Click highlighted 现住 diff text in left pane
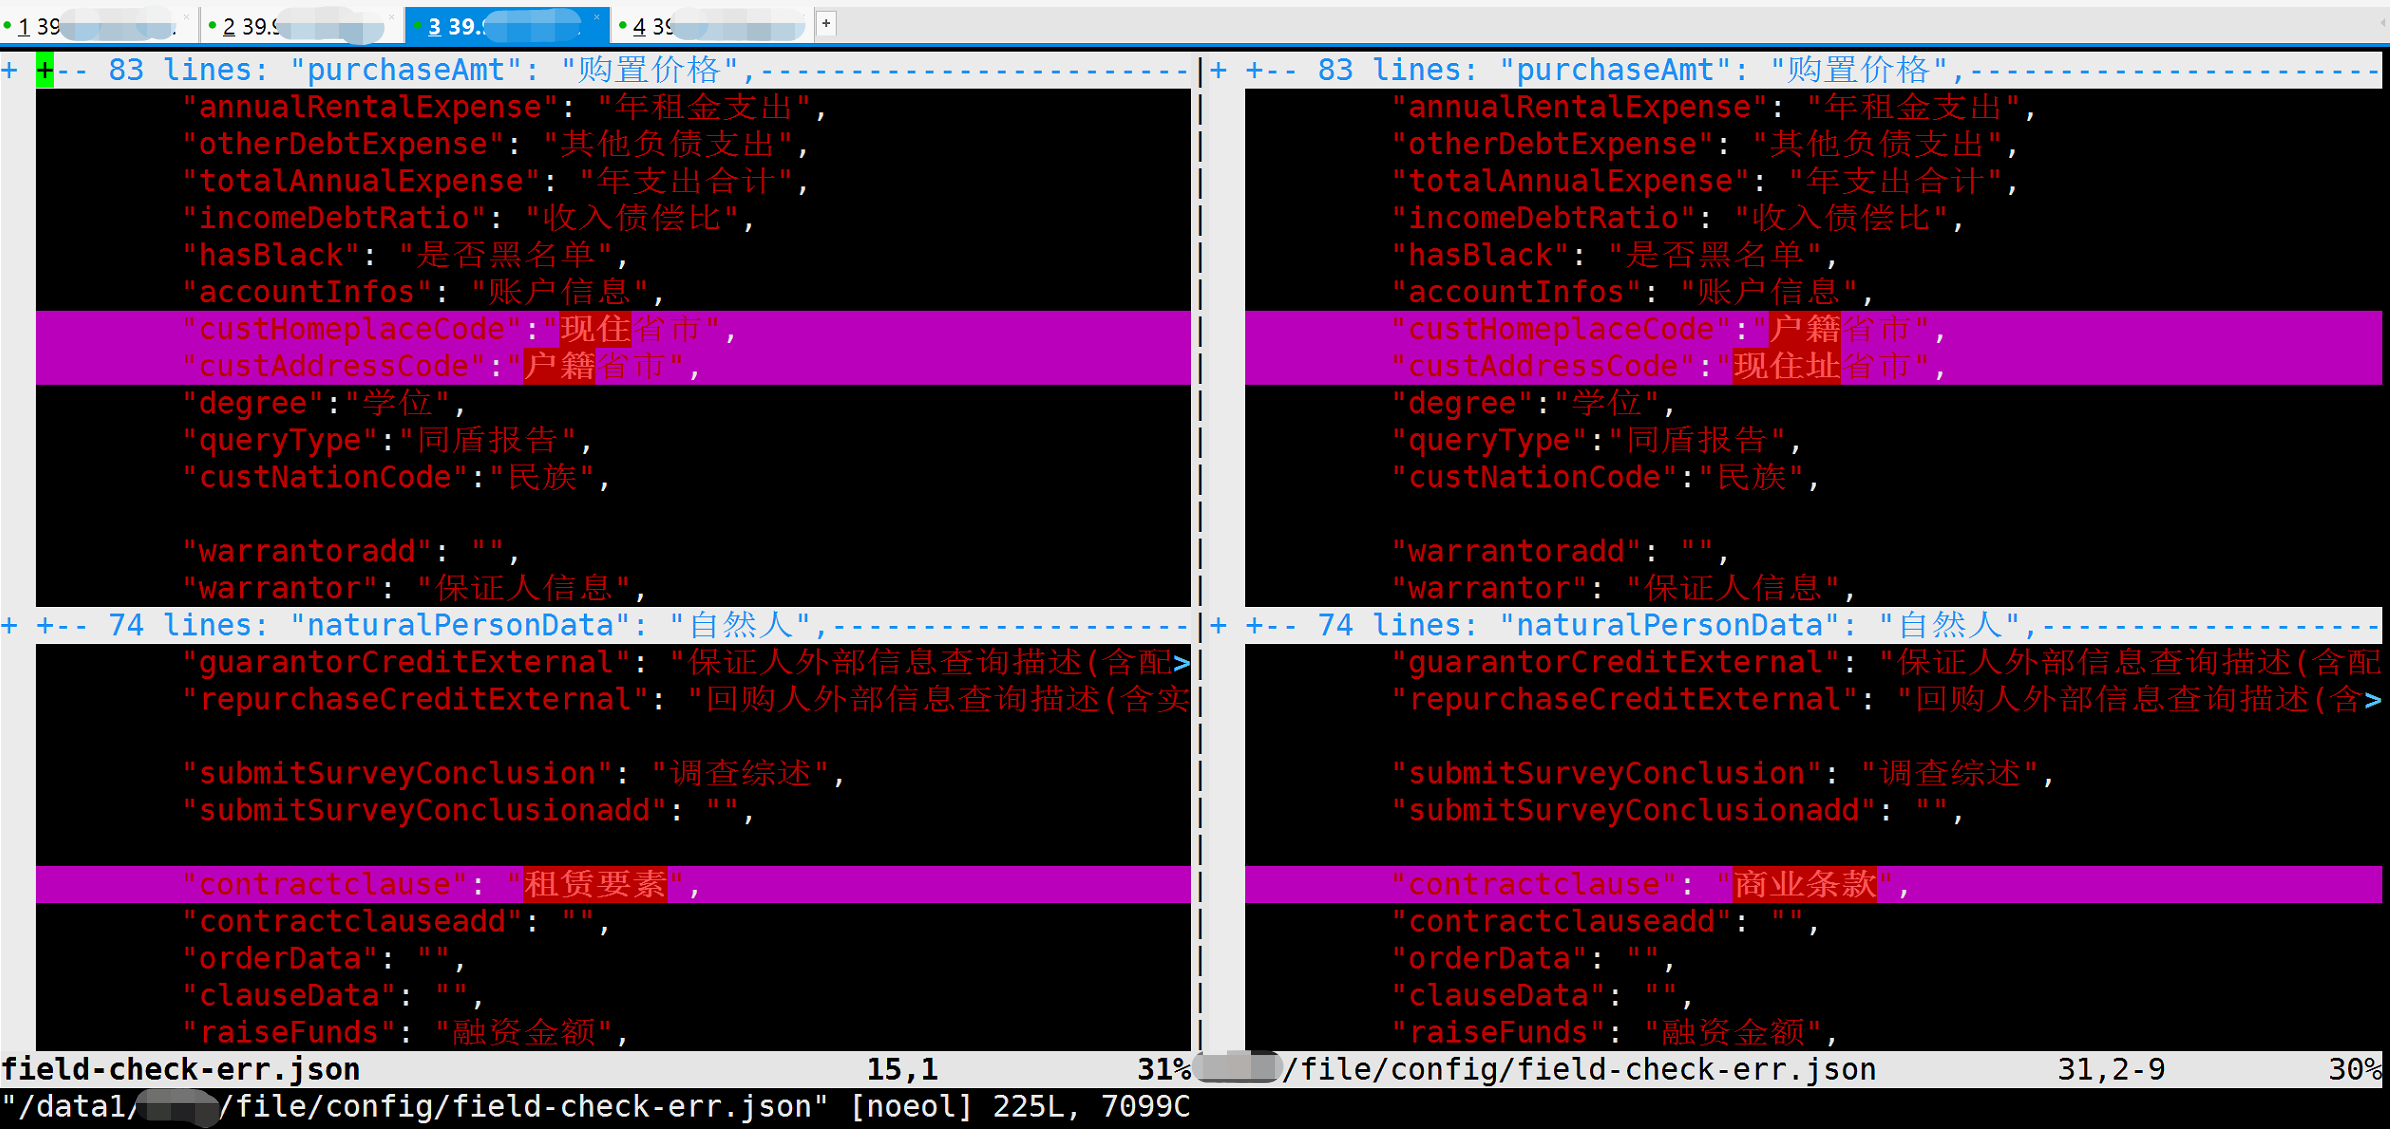Viewport: 2390px width, 1129px height. pos(595,329)
